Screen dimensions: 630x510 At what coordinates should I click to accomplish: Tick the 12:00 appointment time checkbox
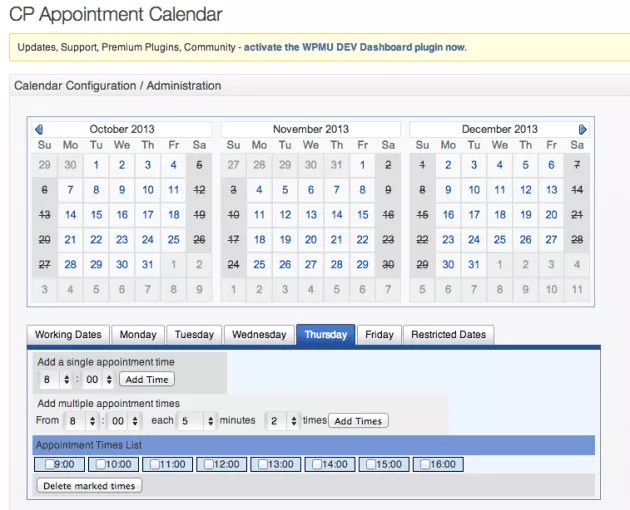(209, 465)
